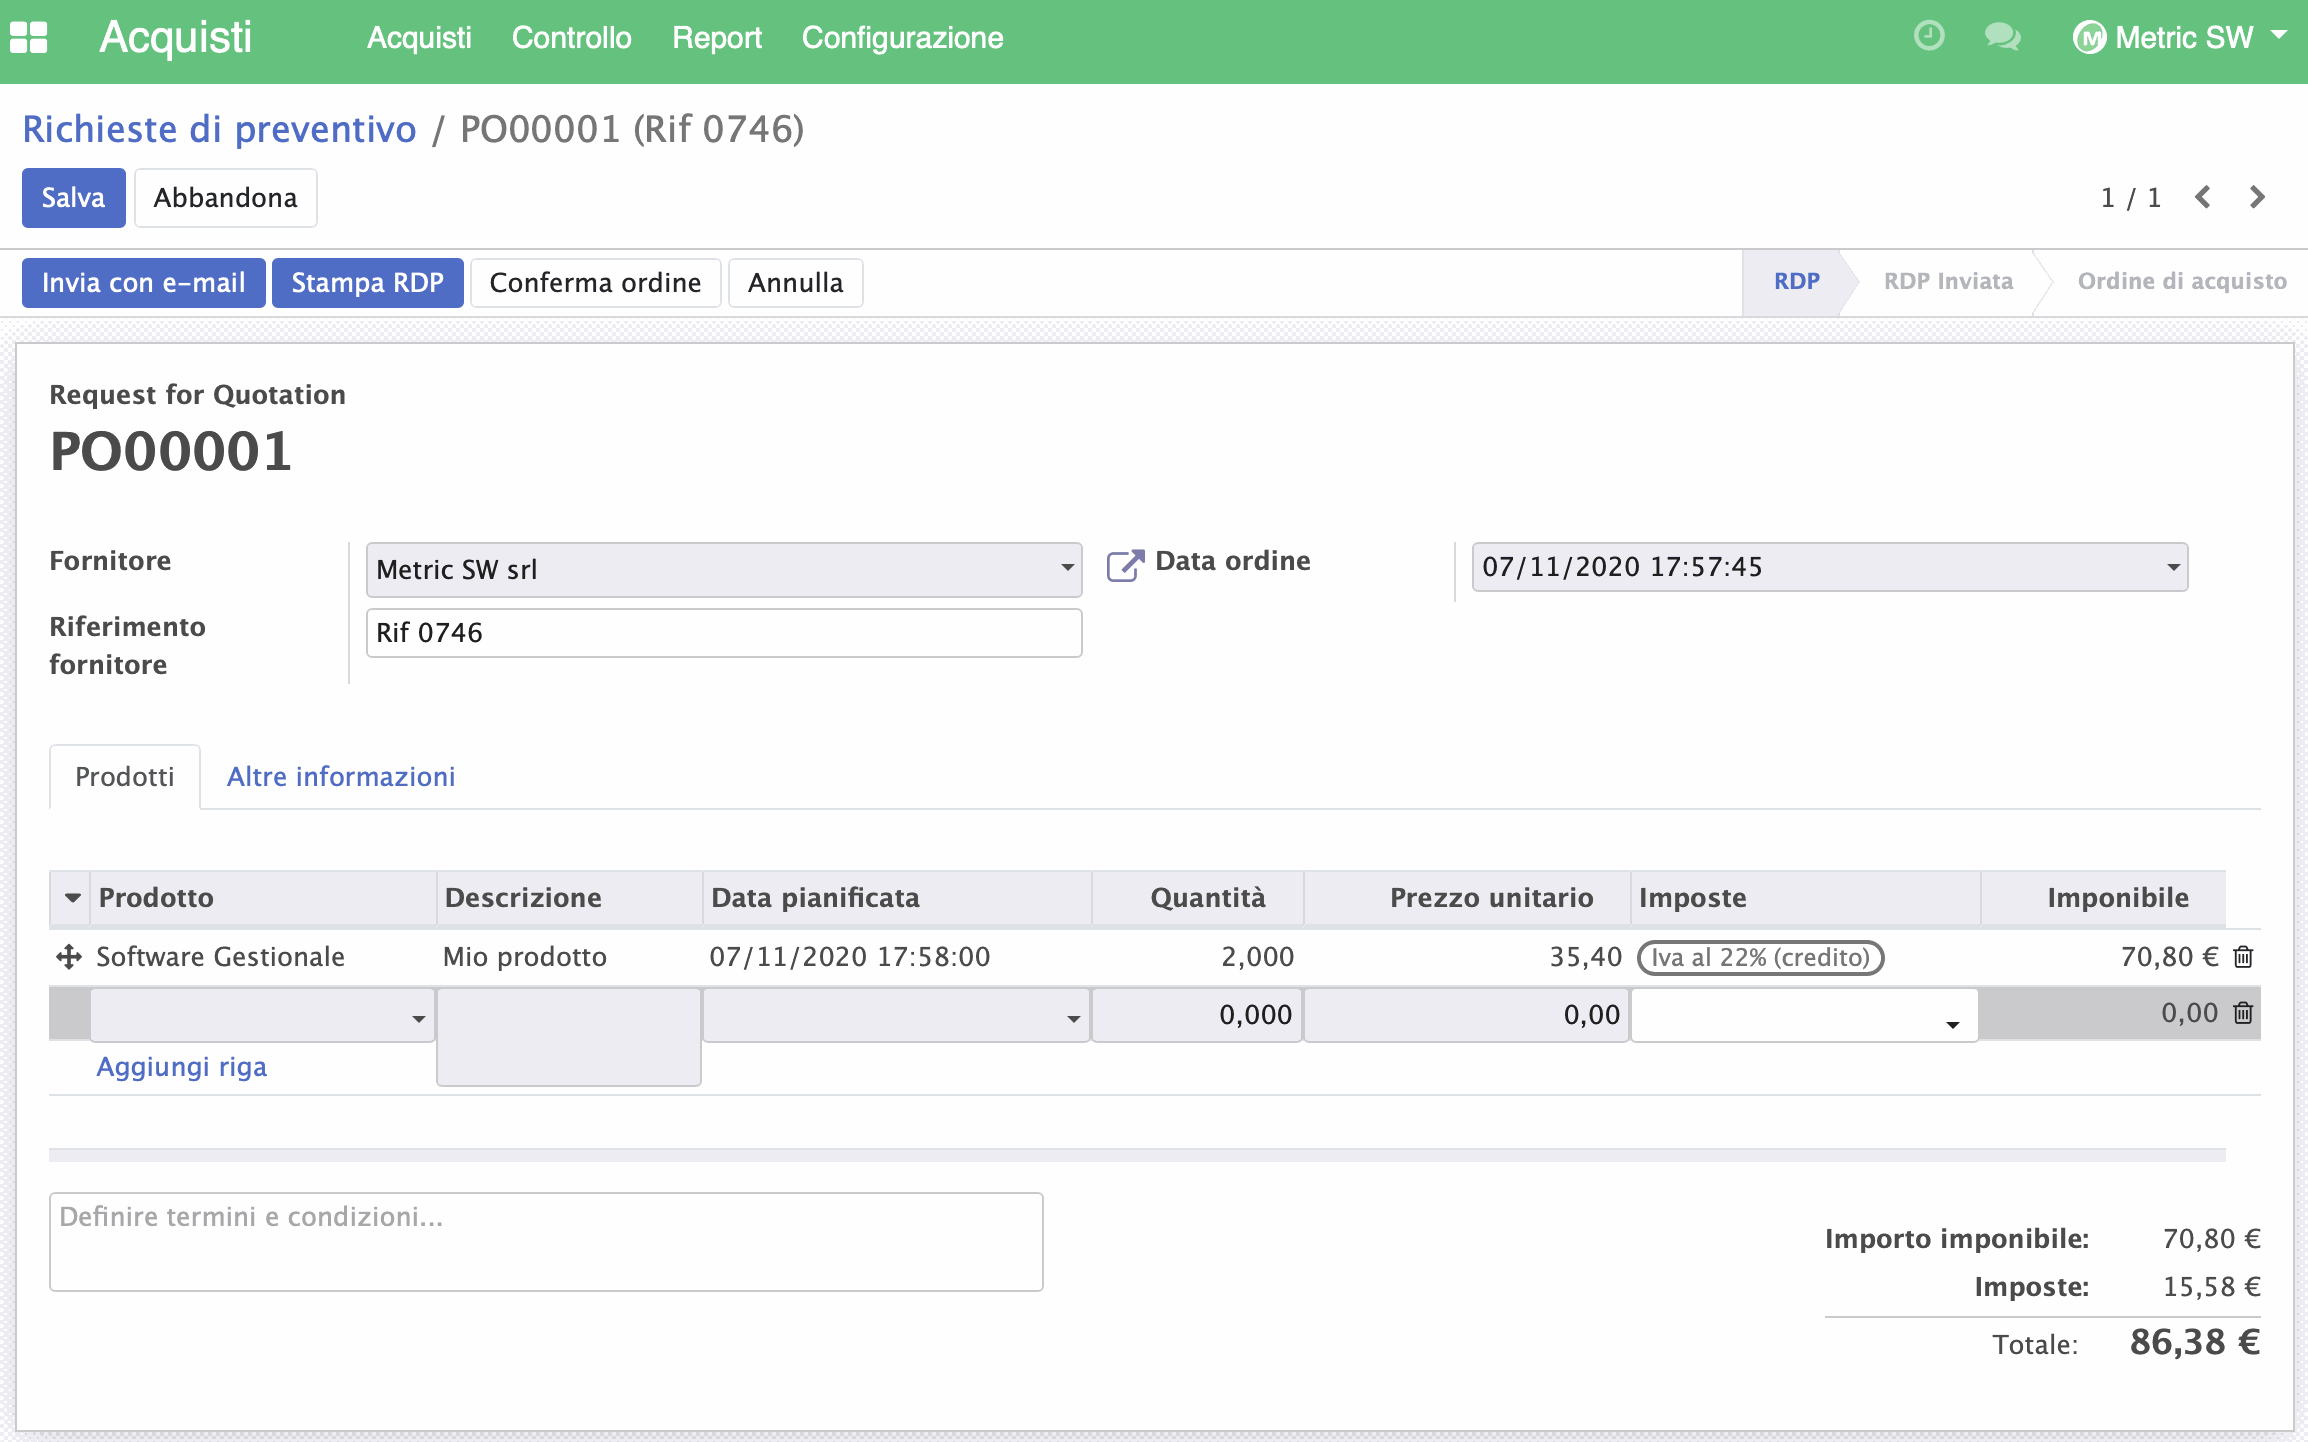The width and height of the screenshot is (2308, 1442).
Task: Open the column options caret in table header
Action: tap(72, 898)
